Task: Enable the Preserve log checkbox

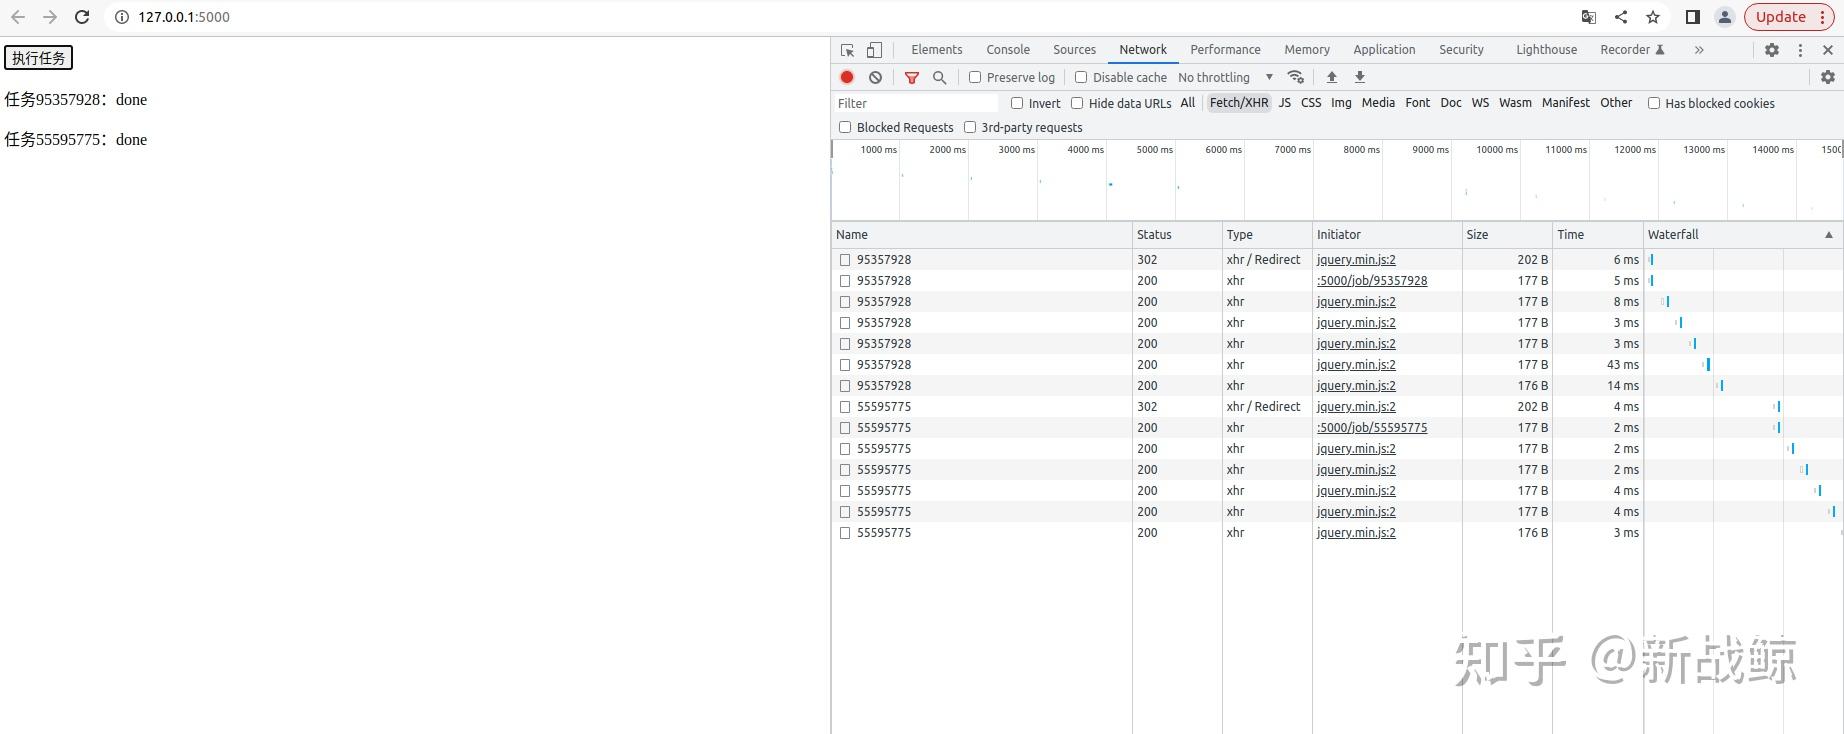Action: click(975, 77)
